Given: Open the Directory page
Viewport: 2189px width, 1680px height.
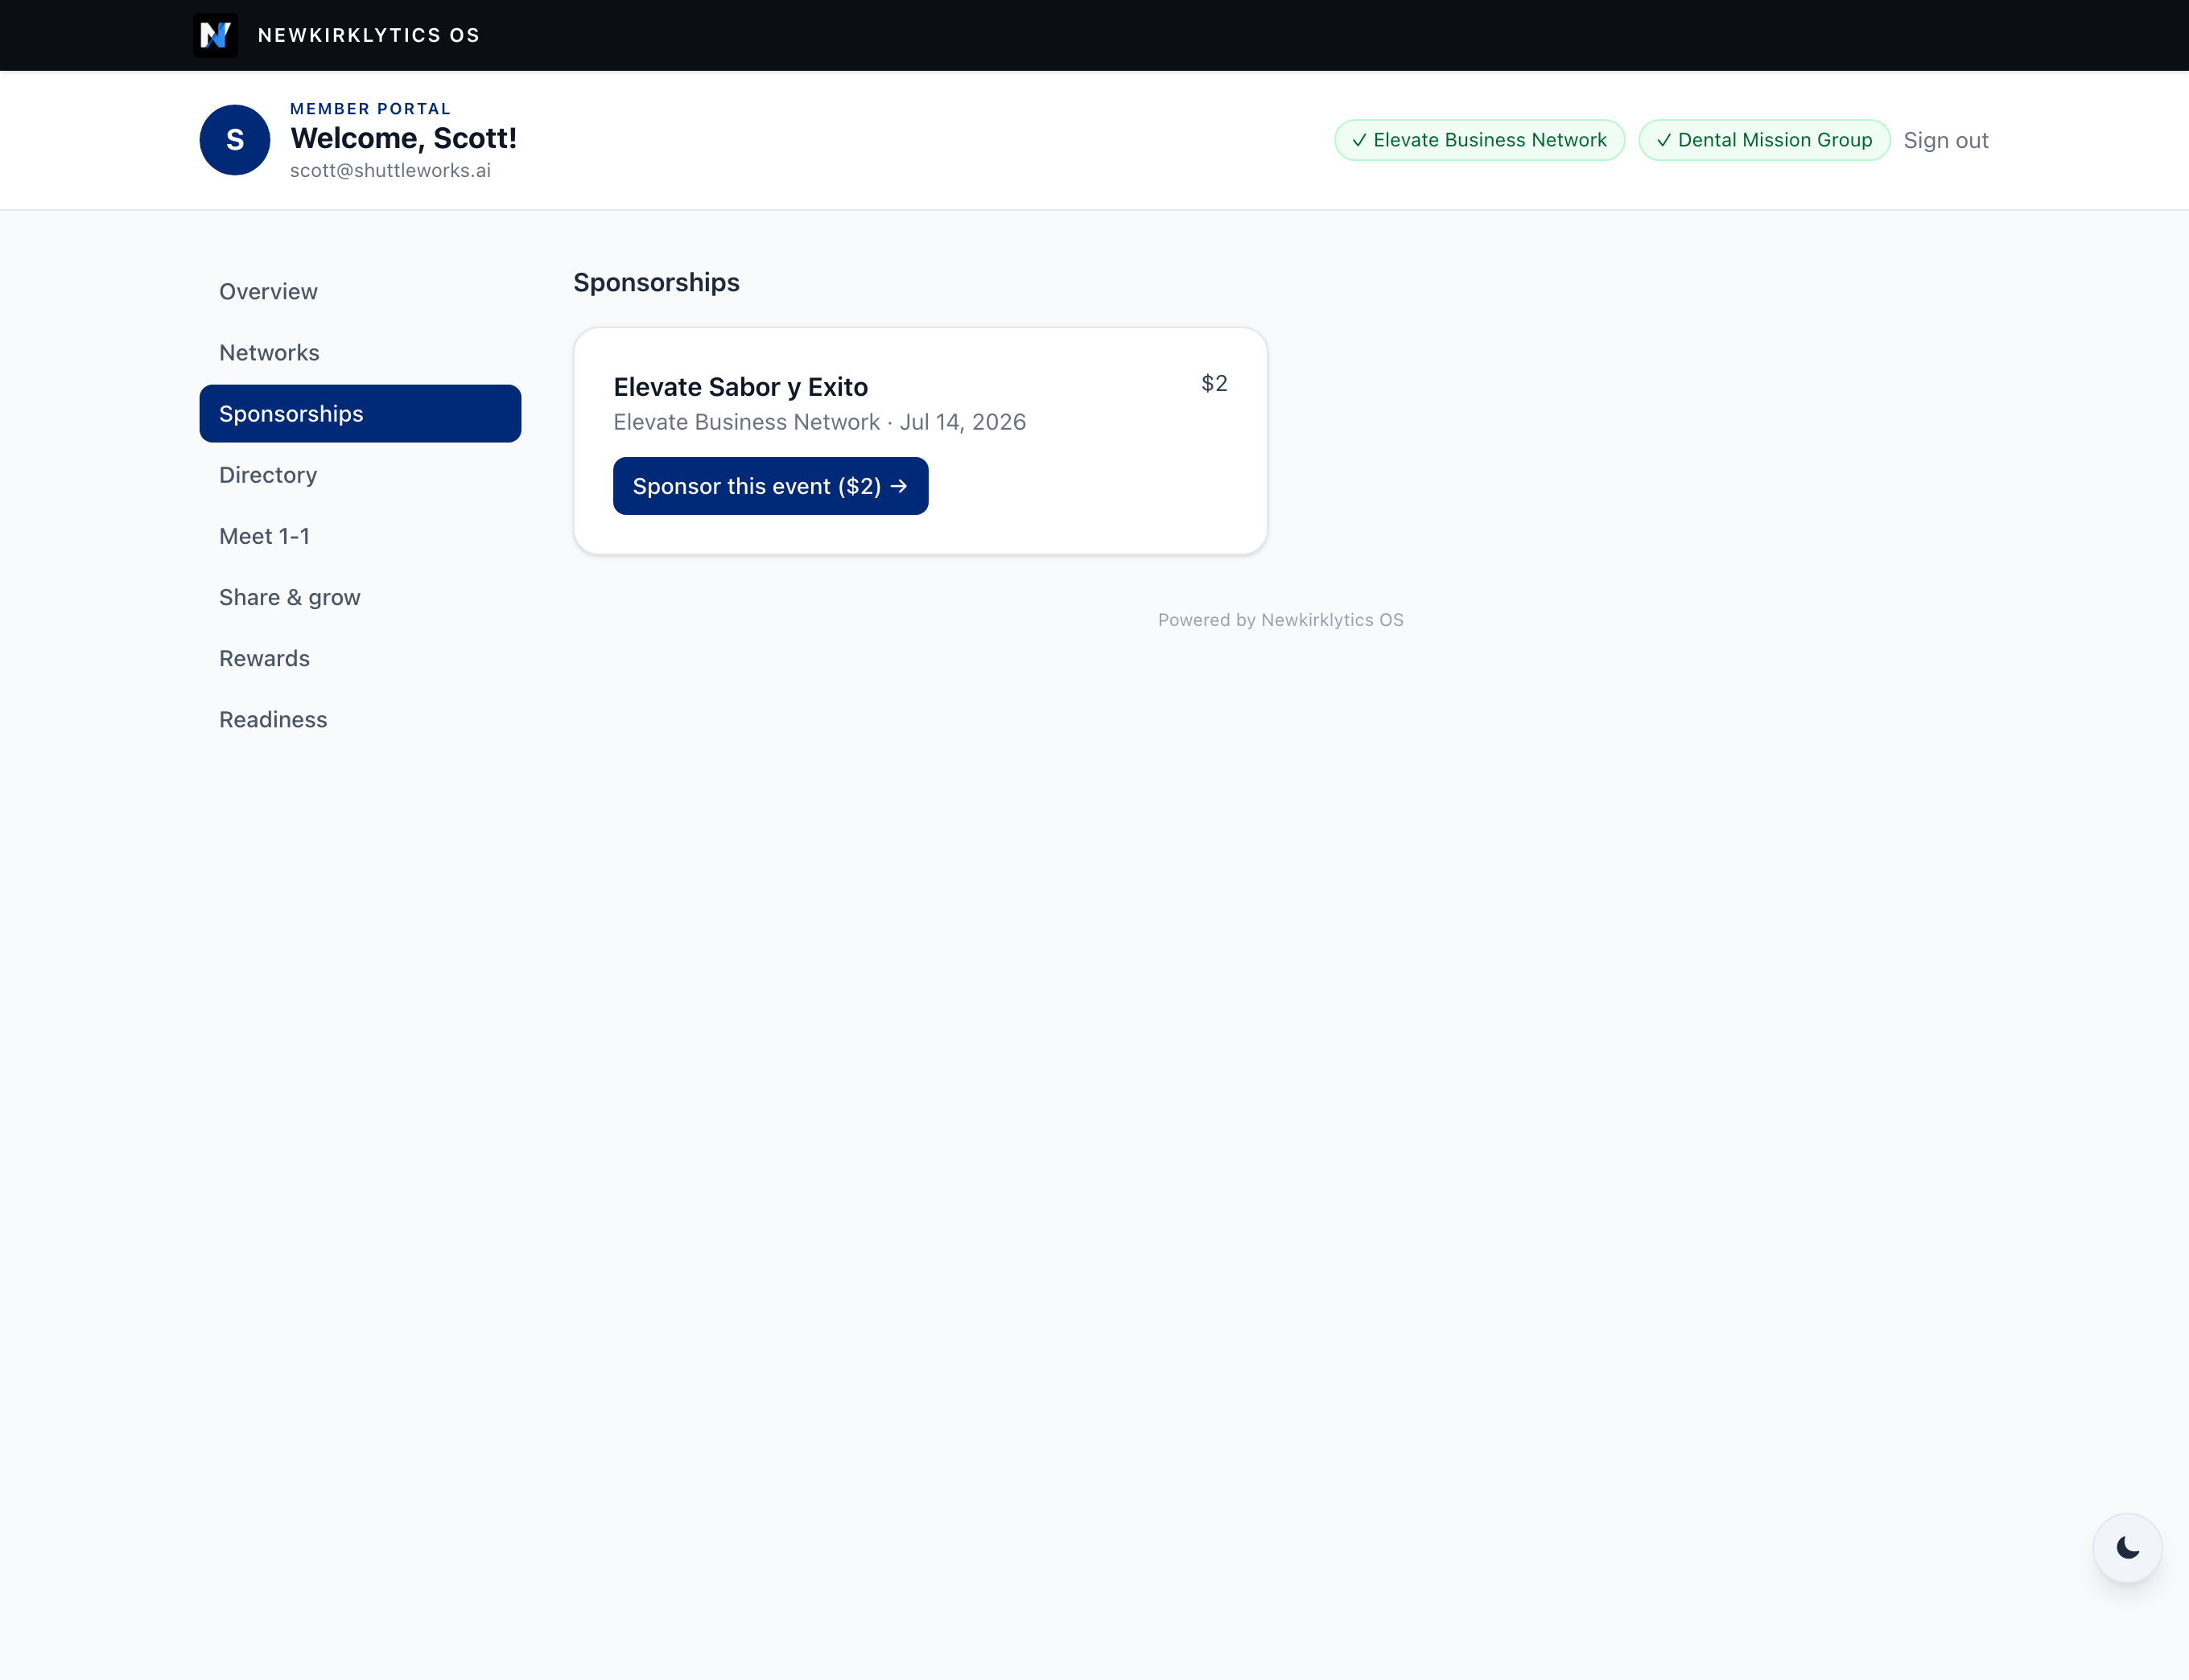Looking at the screenshot, I should (x=360, y=475).
